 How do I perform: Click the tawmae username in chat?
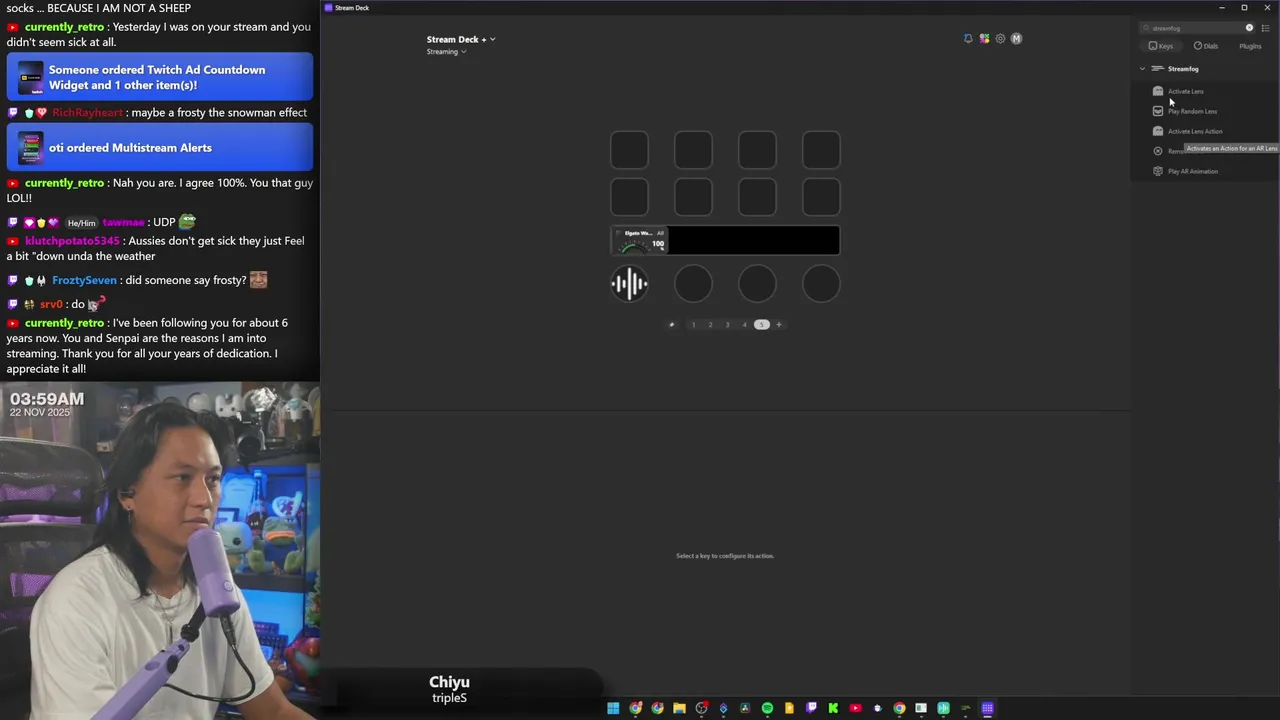coord(123,223)
